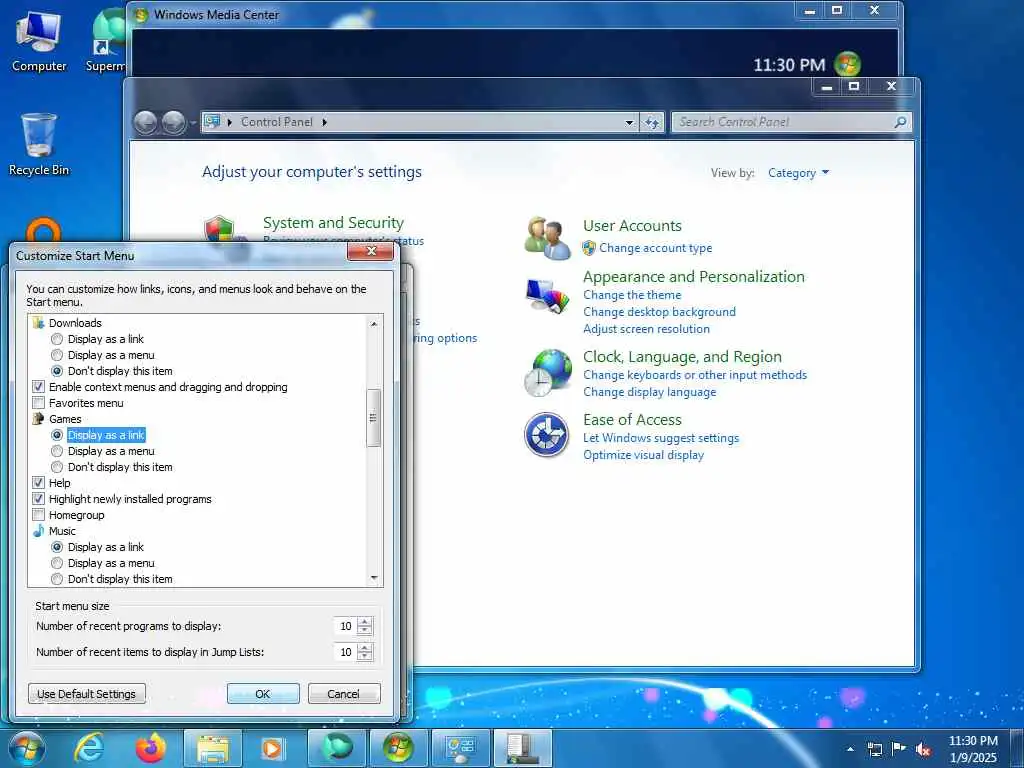The width and height of the screenshot is (1024, 768).
Task: Open Windows Media Player taskbar icon
Action: coord(273,748)
